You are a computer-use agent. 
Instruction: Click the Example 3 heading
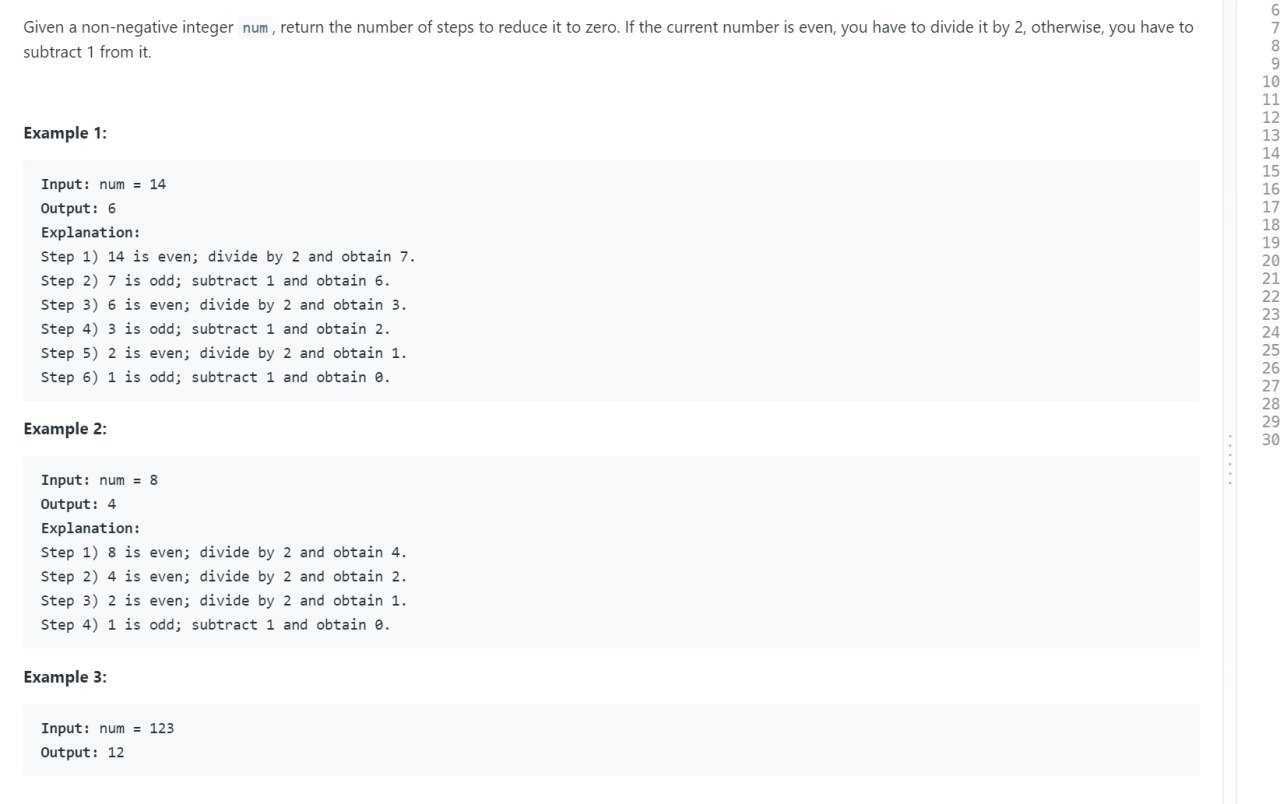tap(65, 677)
